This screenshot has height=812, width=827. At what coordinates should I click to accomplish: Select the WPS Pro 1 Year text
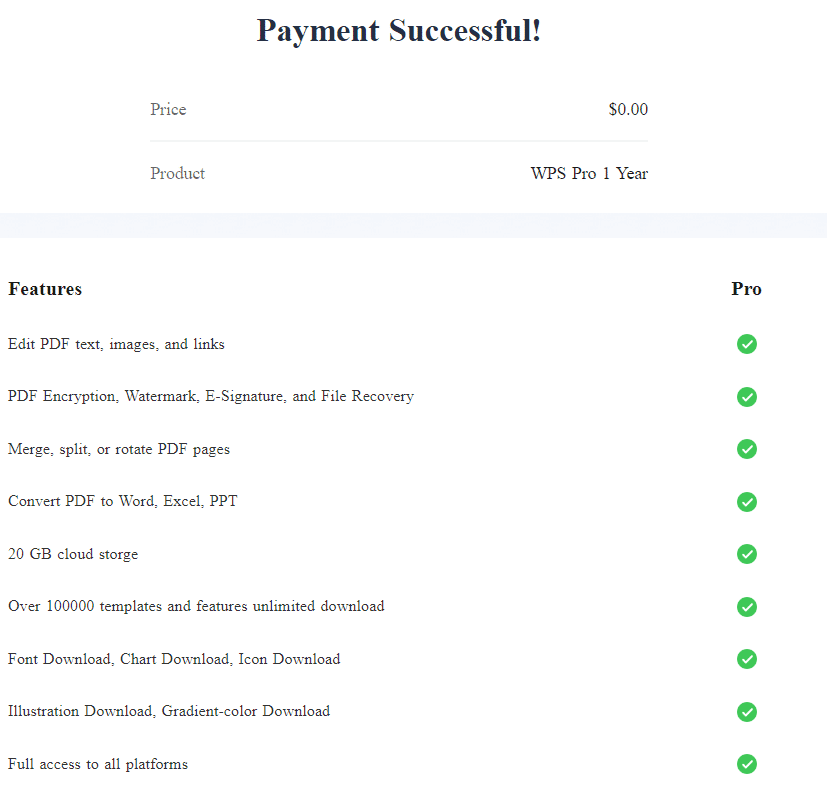pyautogui.click(x=589, y=173)
